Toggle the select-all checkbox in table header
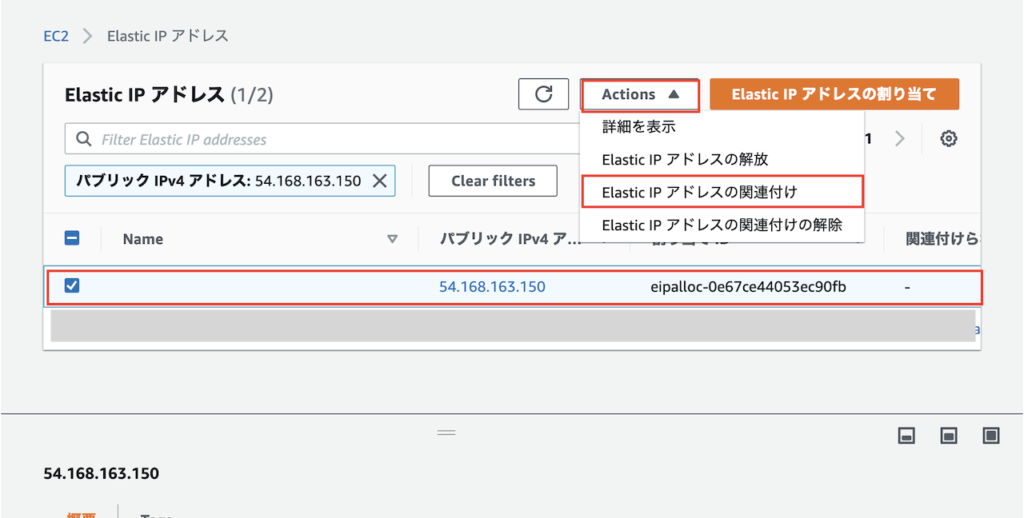1024x518 pixels. pyautogui.click(x=72, y=239)
